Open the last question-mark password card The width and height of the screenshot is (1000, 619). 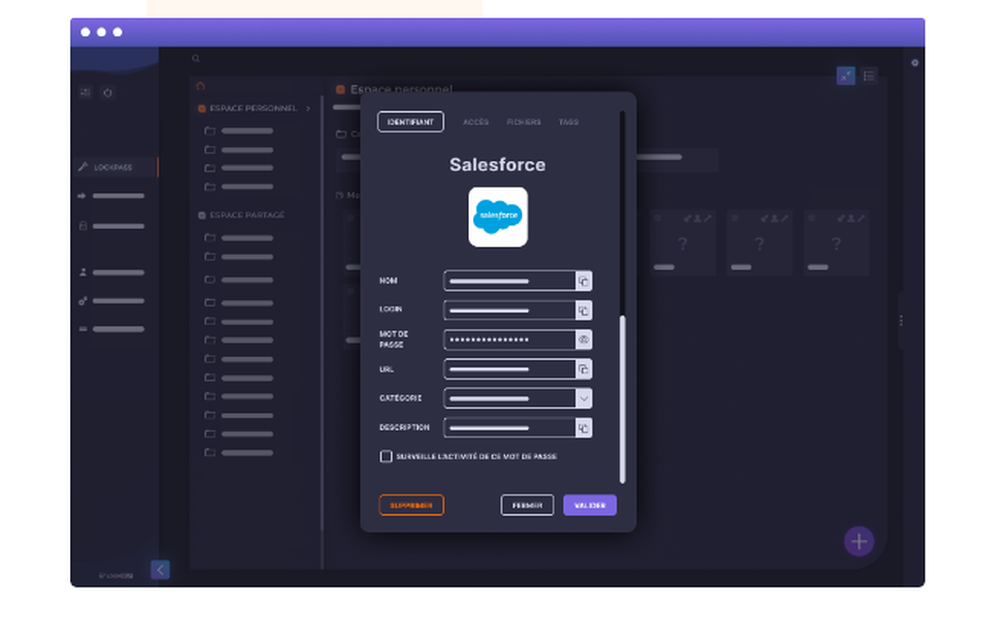coord(836,243)
